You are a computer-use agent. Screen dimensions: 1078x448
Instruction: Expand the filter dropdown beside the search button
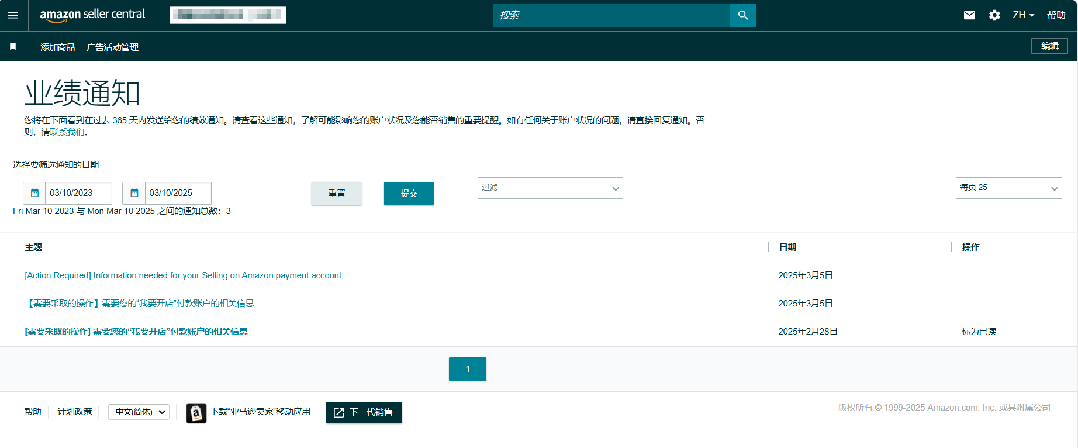point(550,188)
